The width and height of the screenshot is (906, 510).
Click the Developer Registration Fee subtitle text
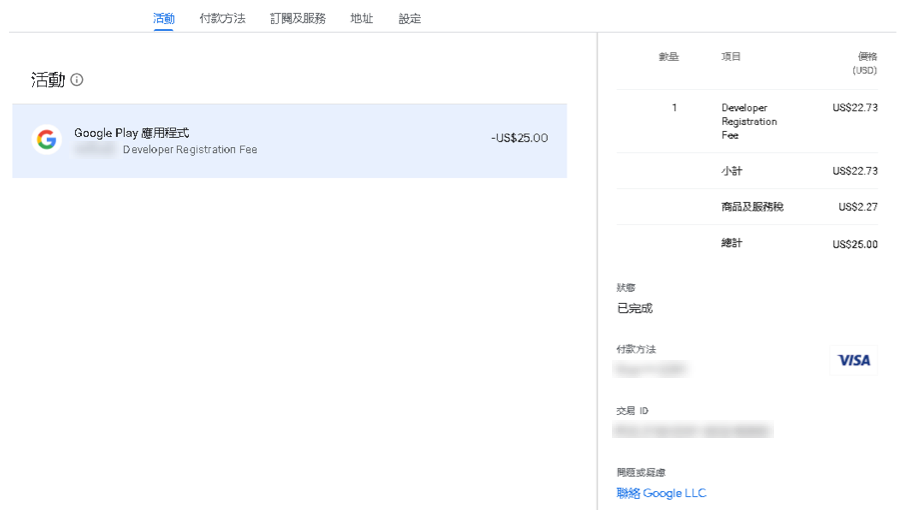click(190, 150)
